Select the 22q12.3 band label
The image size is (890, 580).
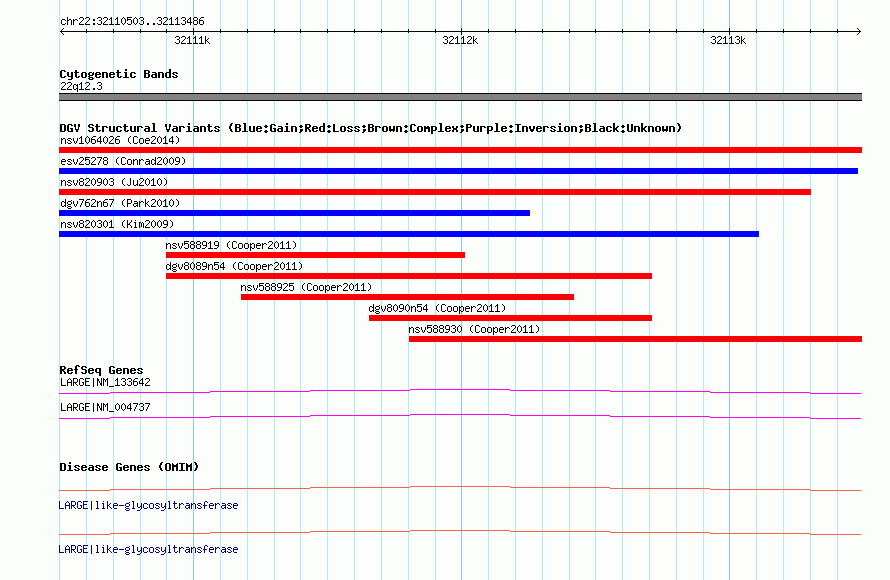pos(81,86)
